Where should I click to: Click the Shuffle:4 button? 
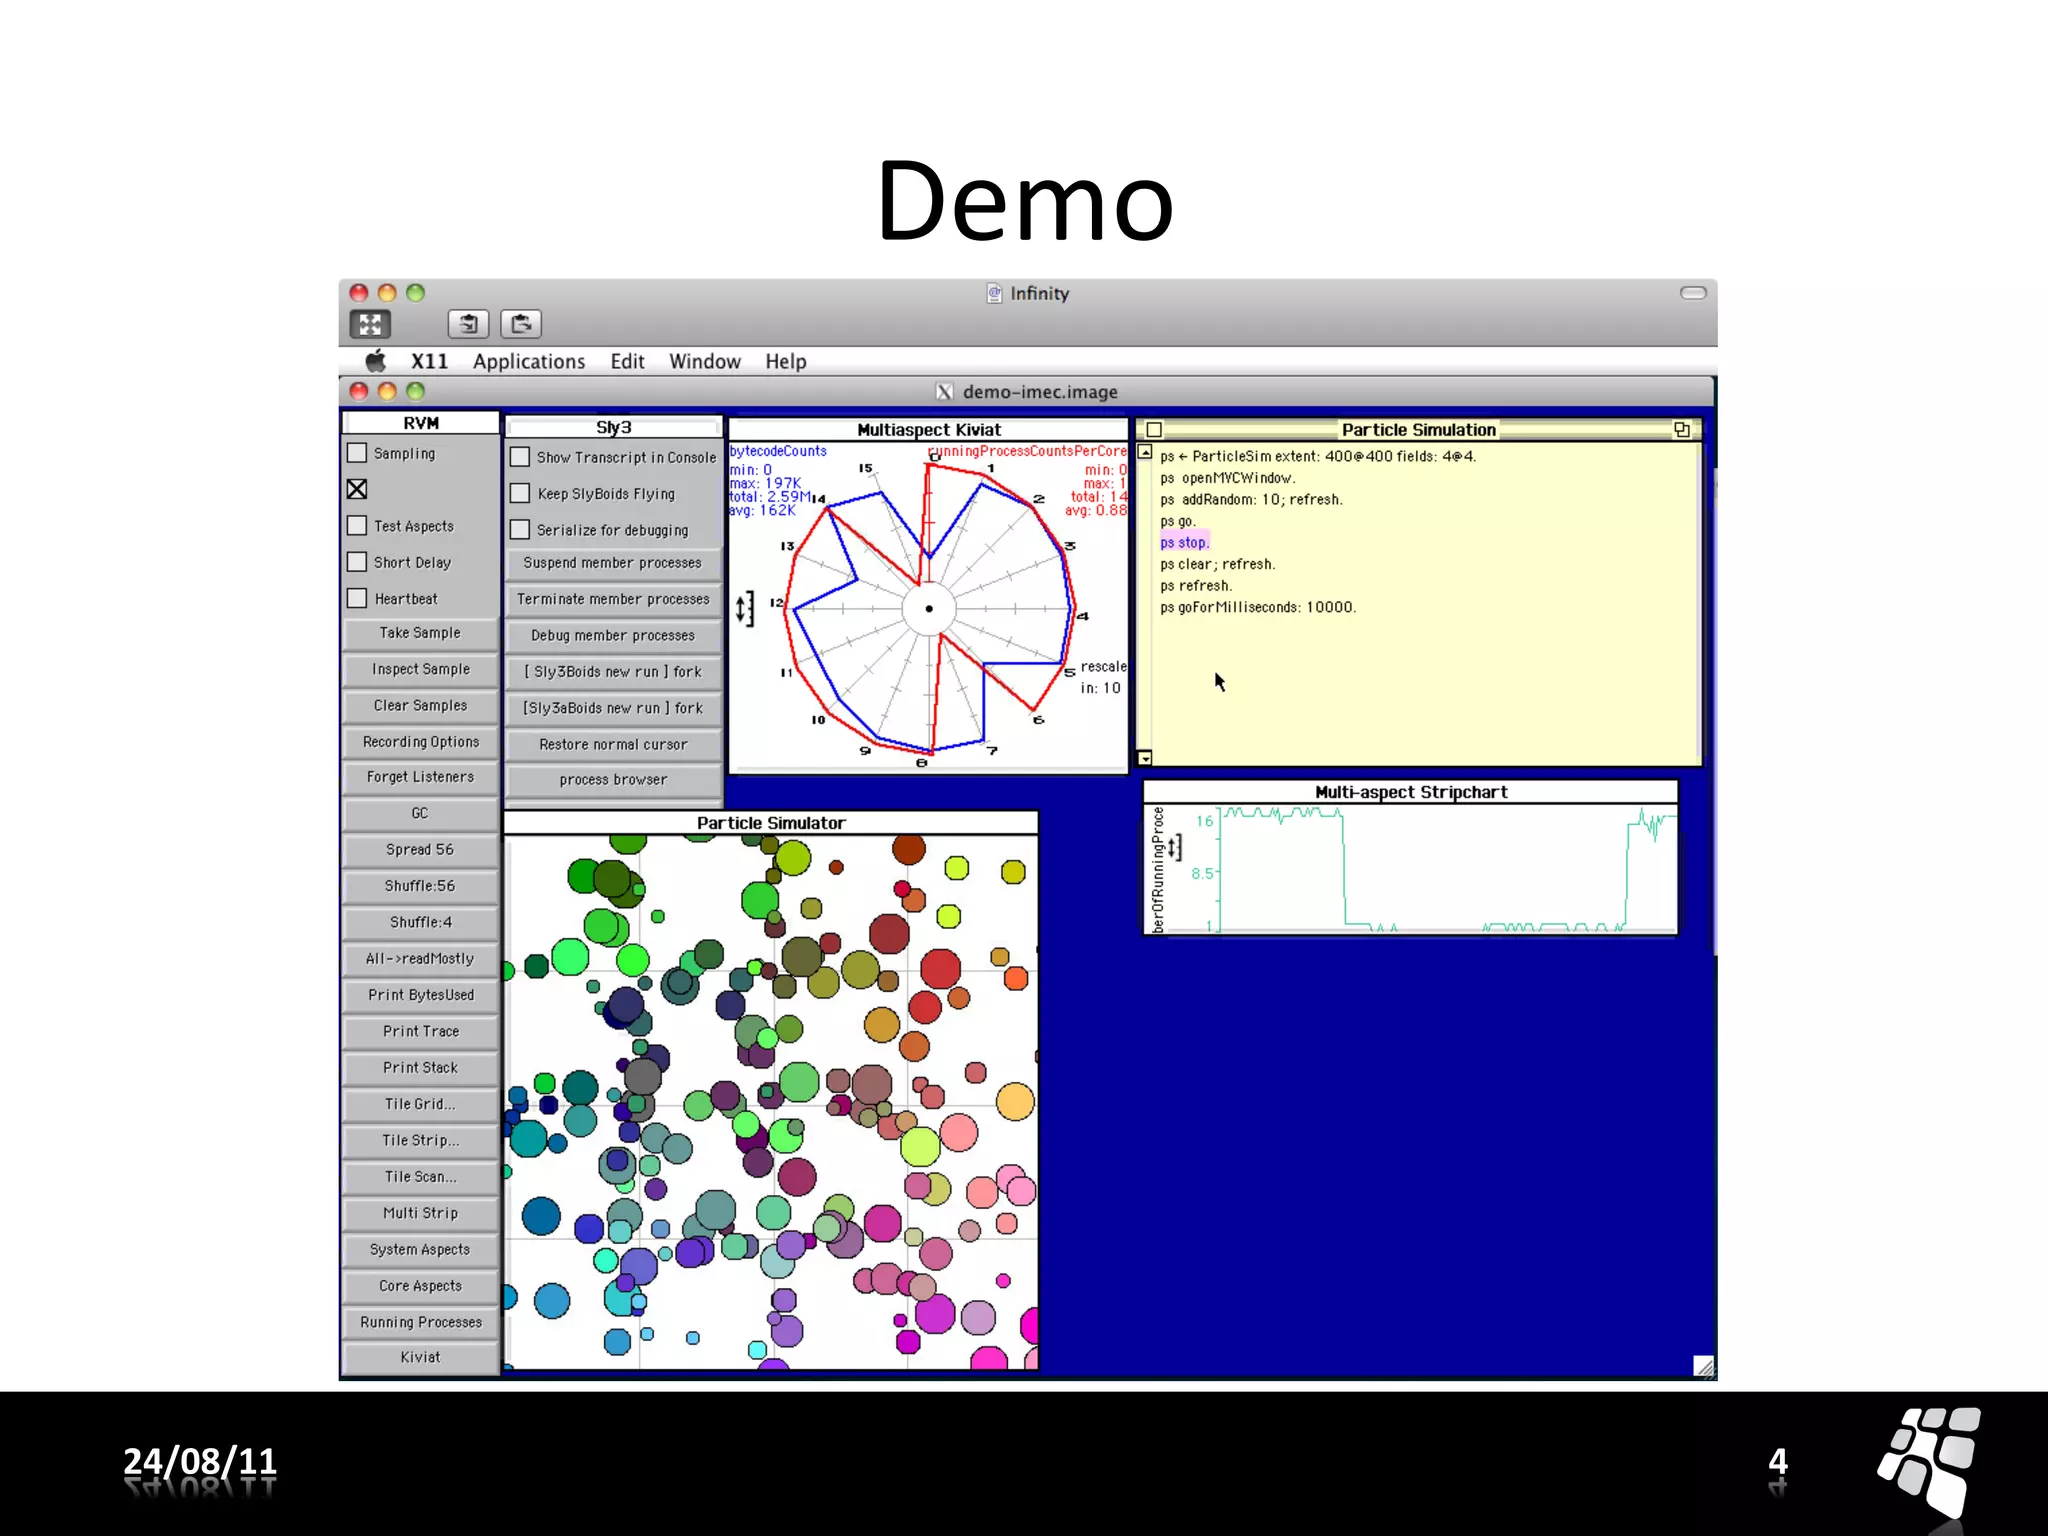coord(421,922)
